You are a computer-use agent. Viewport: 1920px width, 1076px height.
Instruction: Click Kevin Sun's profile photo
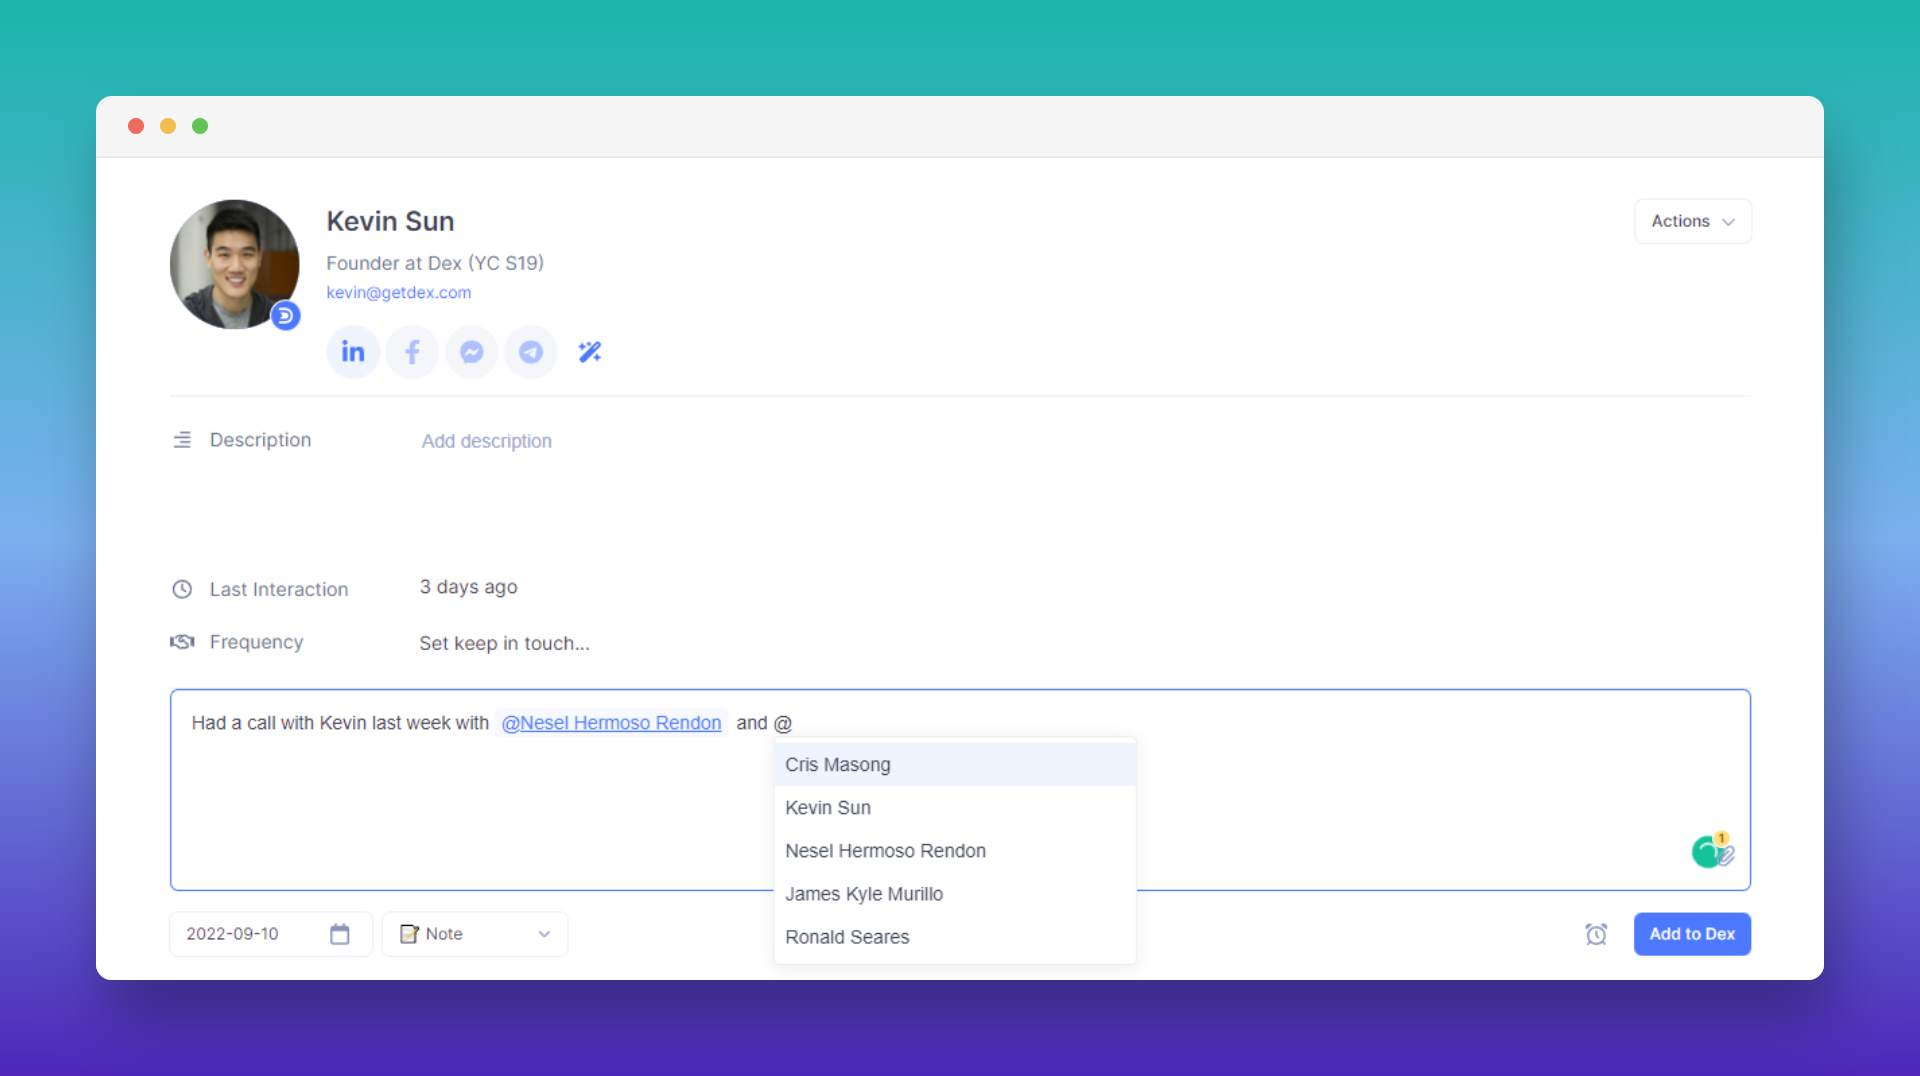[x=235, y=265]
